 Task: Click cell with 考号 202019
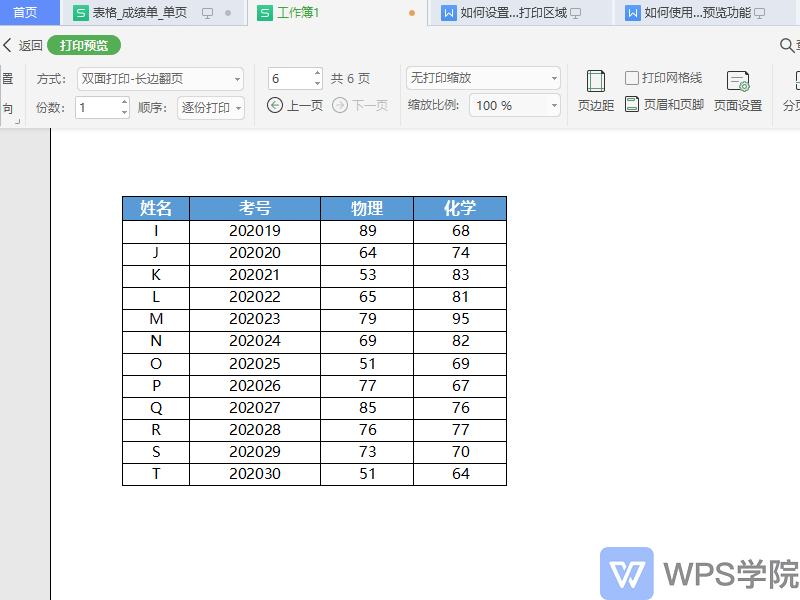tap(255, 231)
